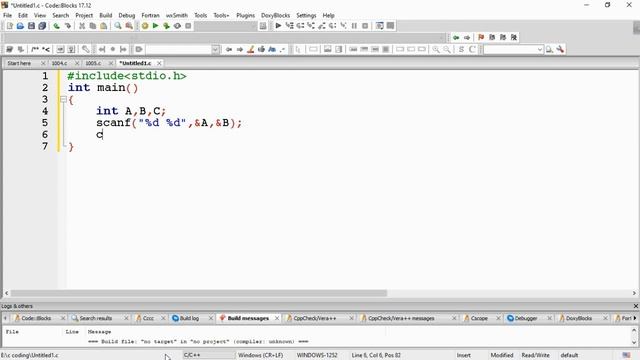Click the Find (magnifier) toolbar icon
640x360 pixels.
click(118, 26)
